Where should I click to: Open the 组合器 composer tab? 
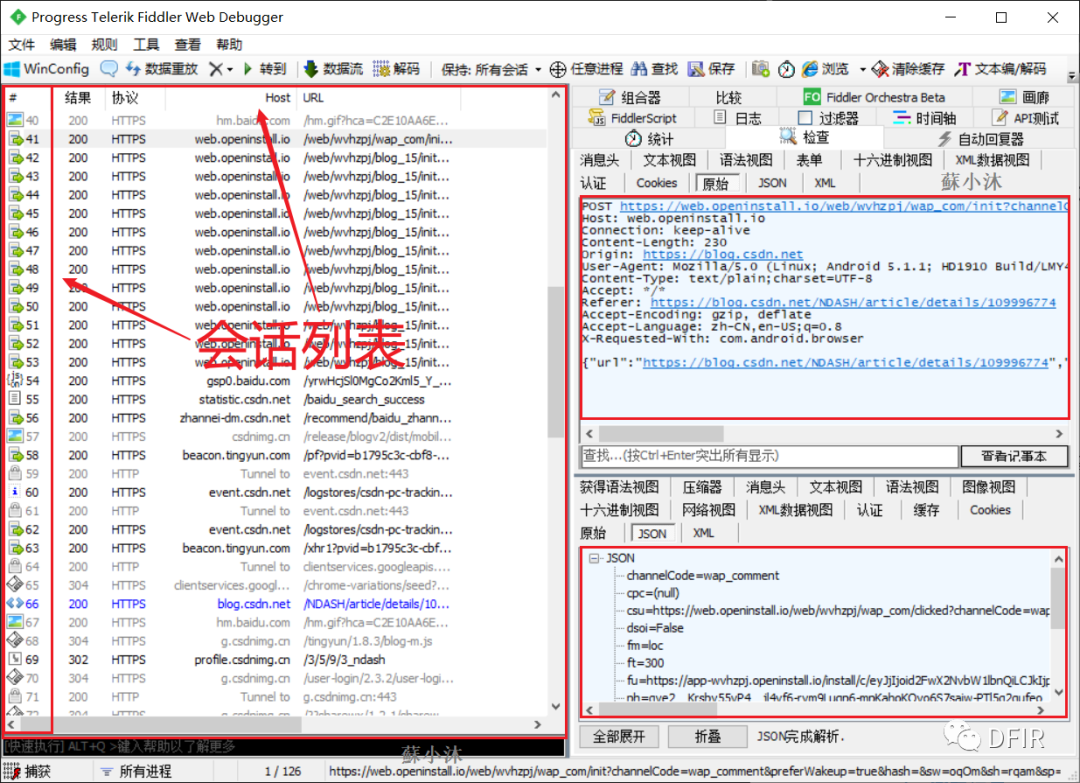coord(630,97)
